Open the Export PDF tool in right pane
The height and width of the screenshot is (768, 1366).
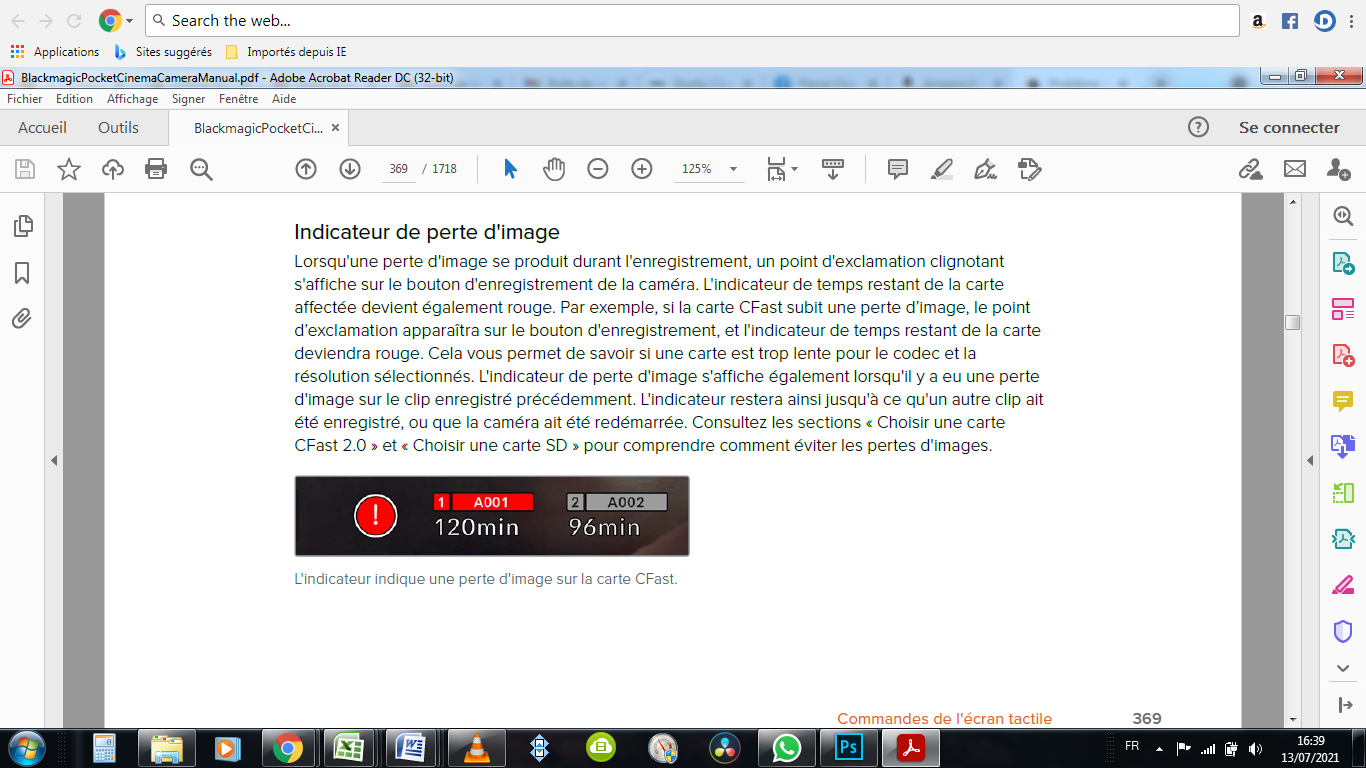click(1343, 263)
